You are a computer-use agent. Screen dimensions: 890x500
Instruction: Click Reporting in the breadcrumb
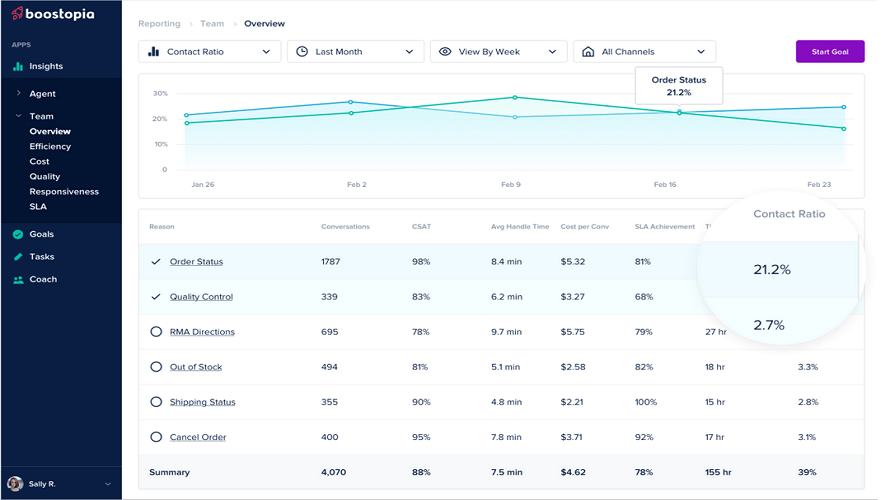pyautogui.click(x=159, y=24)
